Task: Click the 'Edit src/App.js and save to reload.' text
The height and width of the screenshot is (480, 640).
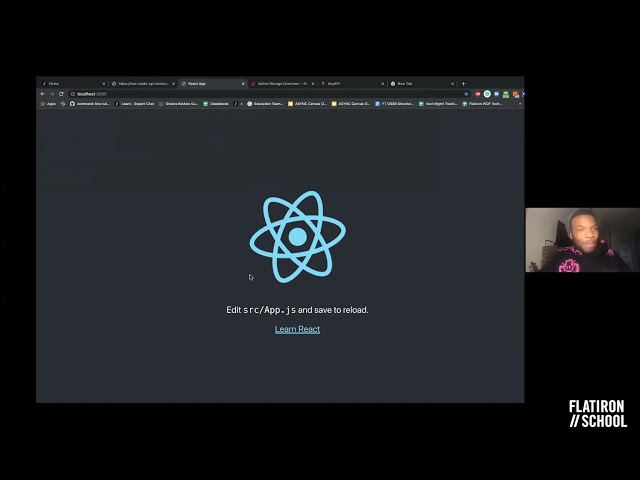Action: [298, 310]
